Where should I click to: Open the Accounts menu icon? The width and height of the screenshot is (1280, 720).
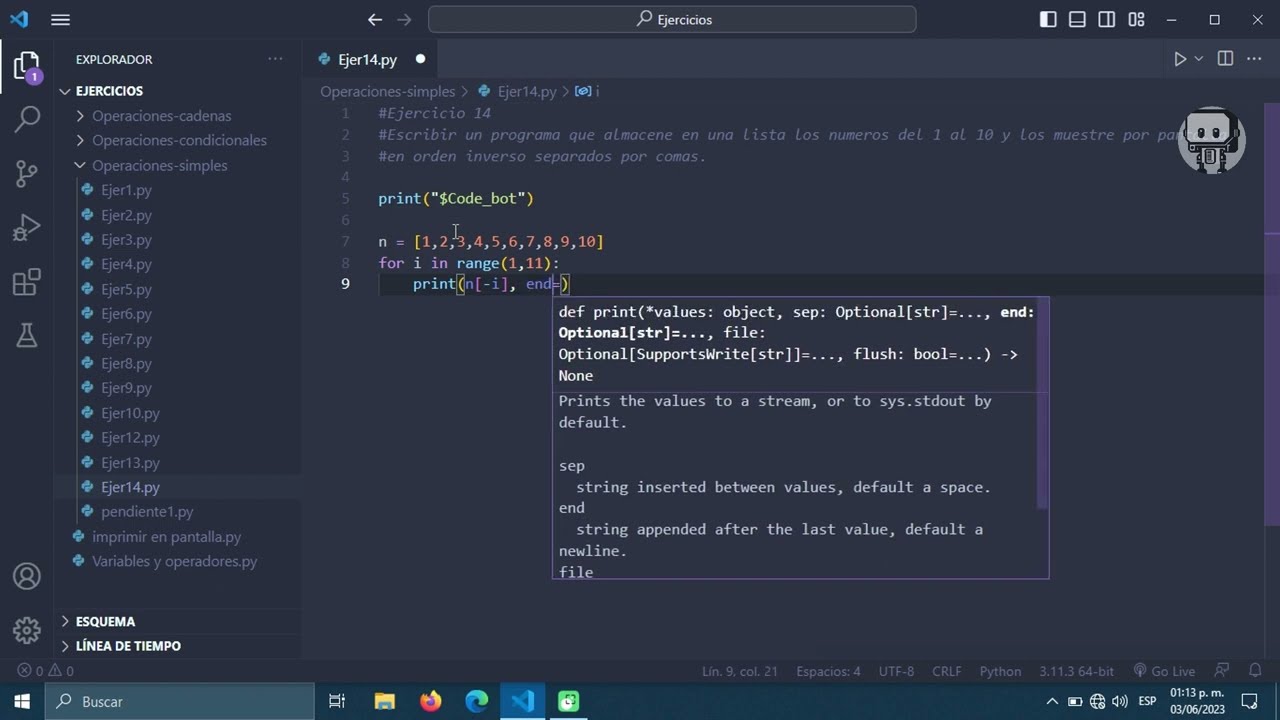tap(27, 577)
